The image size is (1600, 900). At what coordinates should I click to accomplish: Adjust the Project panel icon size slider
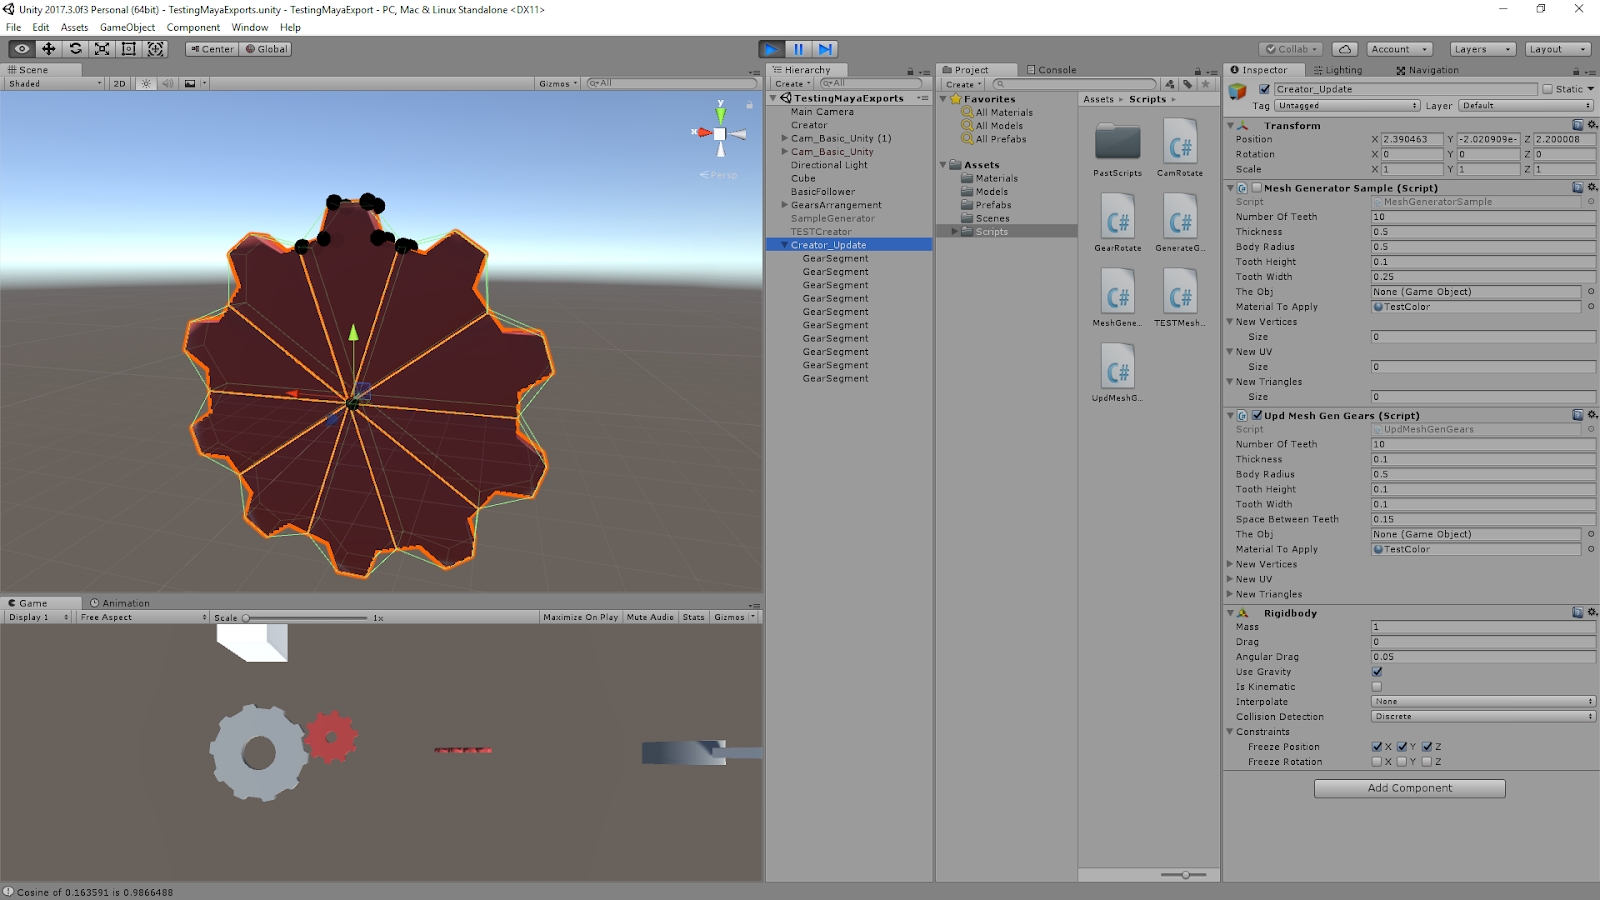pos(1185,875)
